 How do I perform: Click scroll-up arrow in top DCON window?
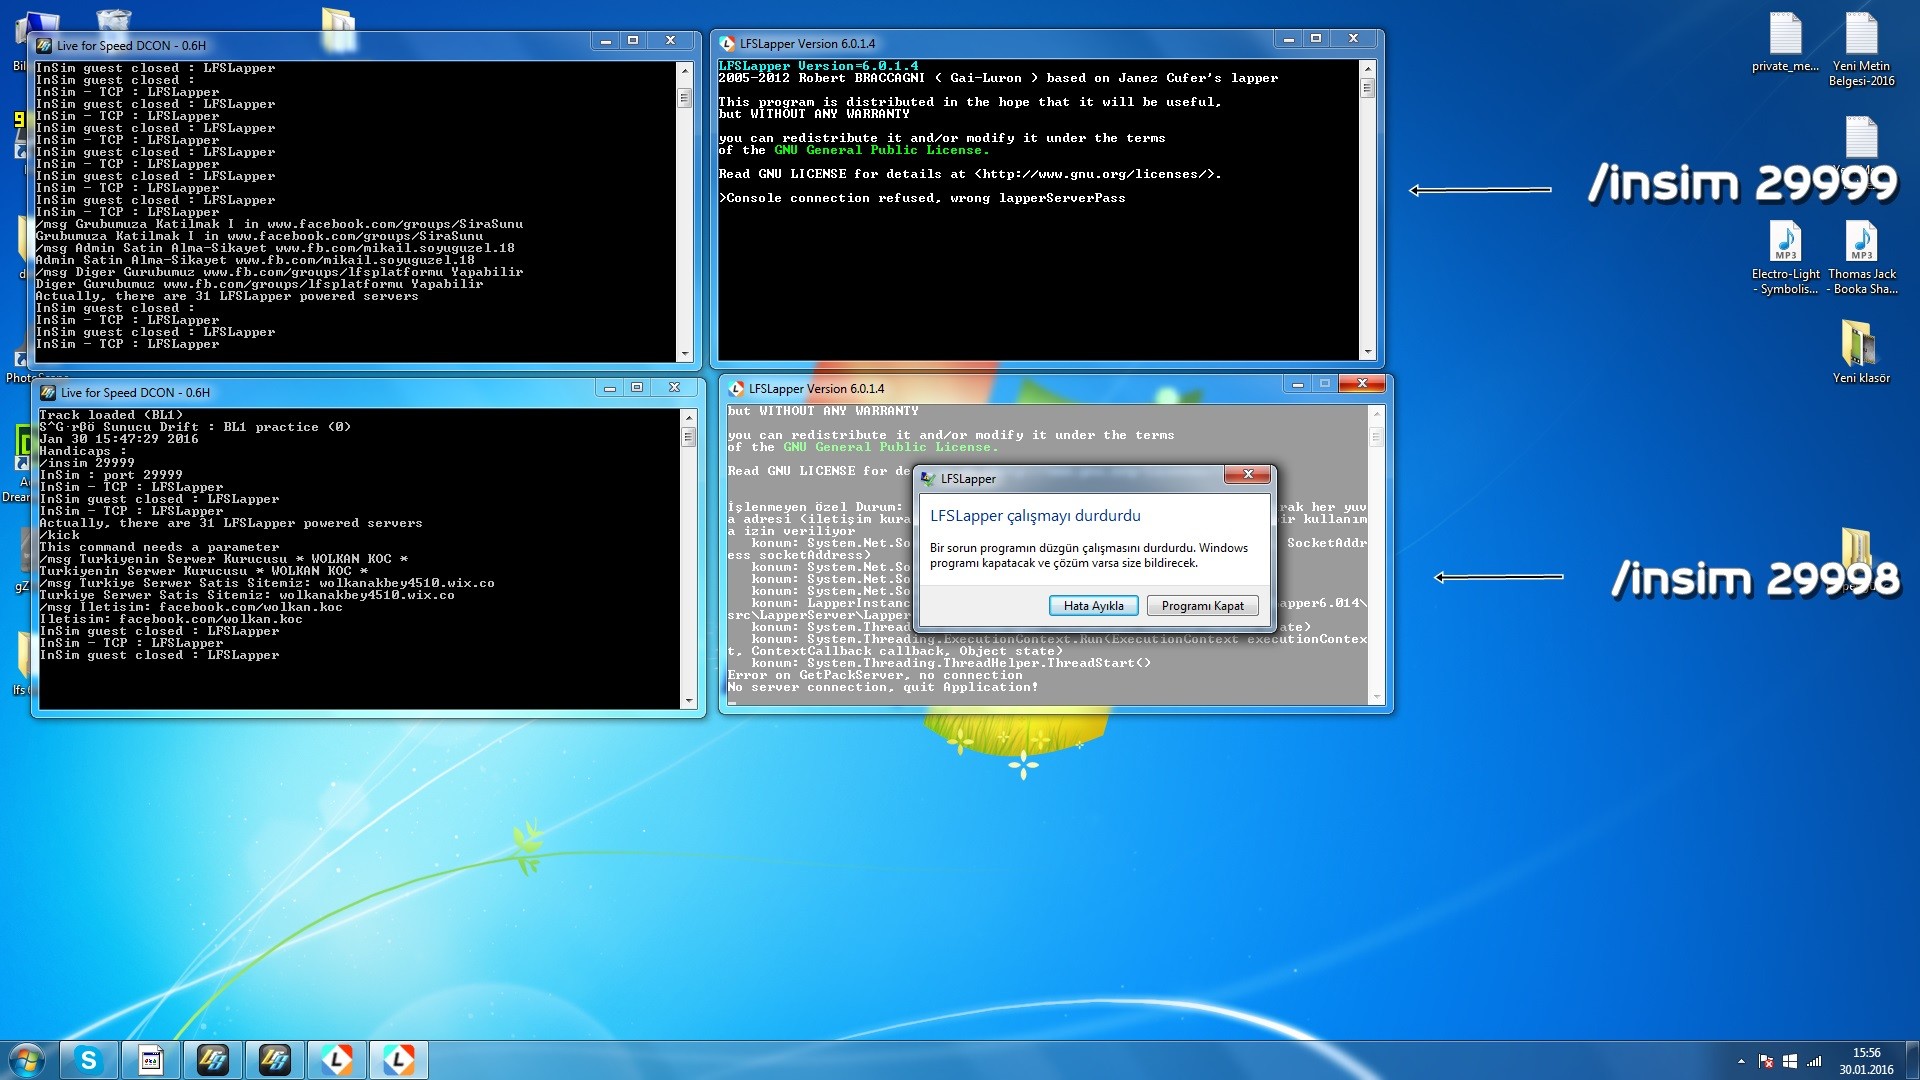pyautogui.click(x=685, y=70)
